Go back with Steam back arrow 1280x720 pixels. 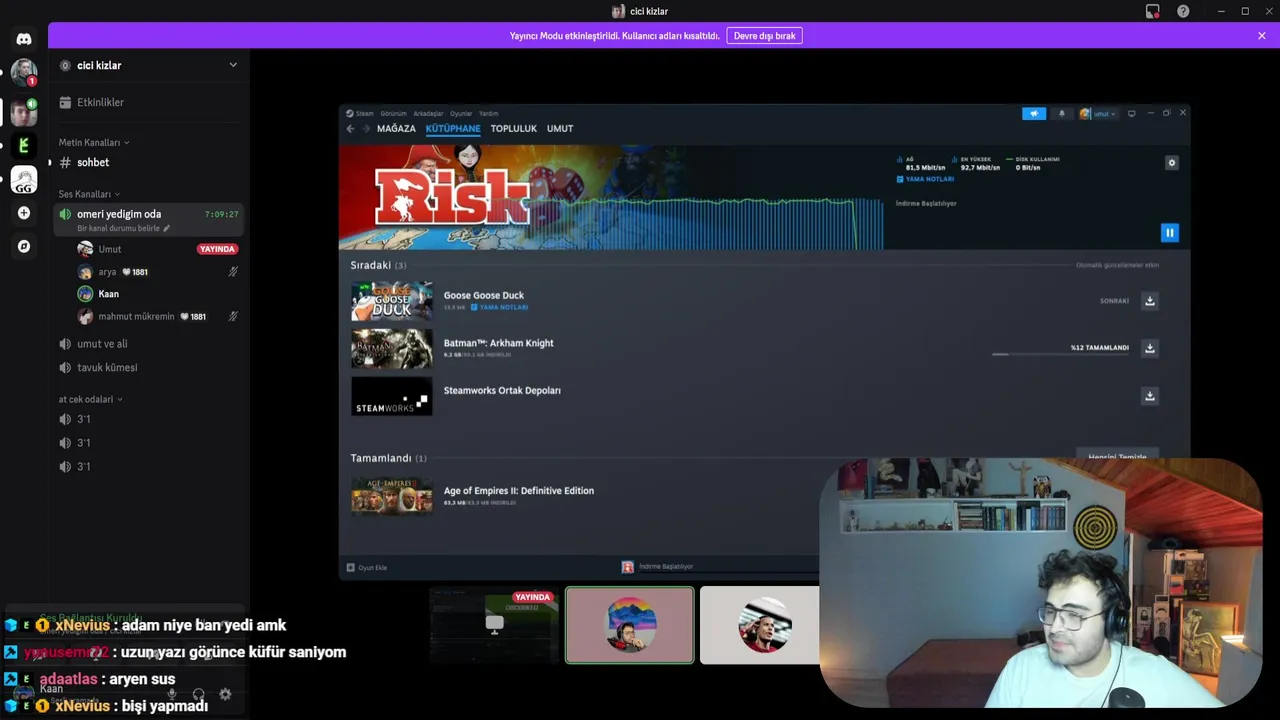click(x=350, y=129)
